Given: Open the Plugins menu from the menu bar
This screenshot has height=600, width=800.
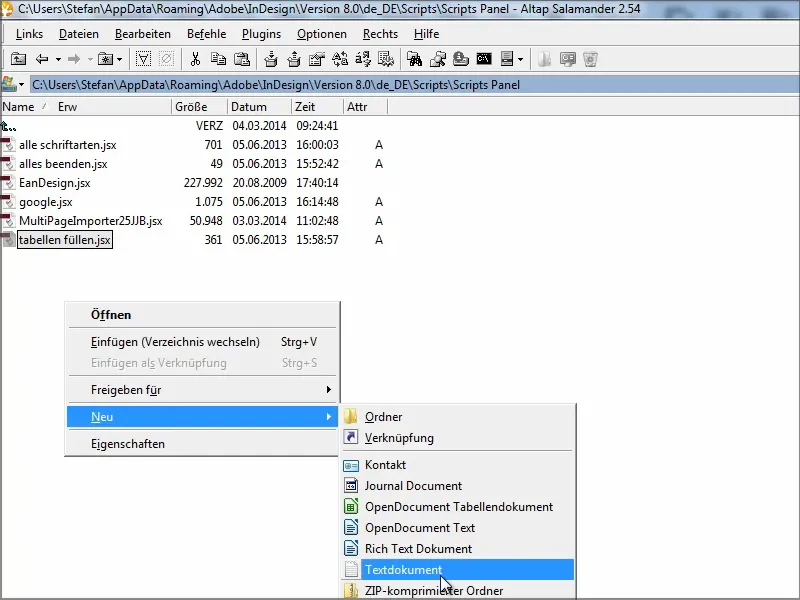Looking at the screenshot, I should 261,33.
